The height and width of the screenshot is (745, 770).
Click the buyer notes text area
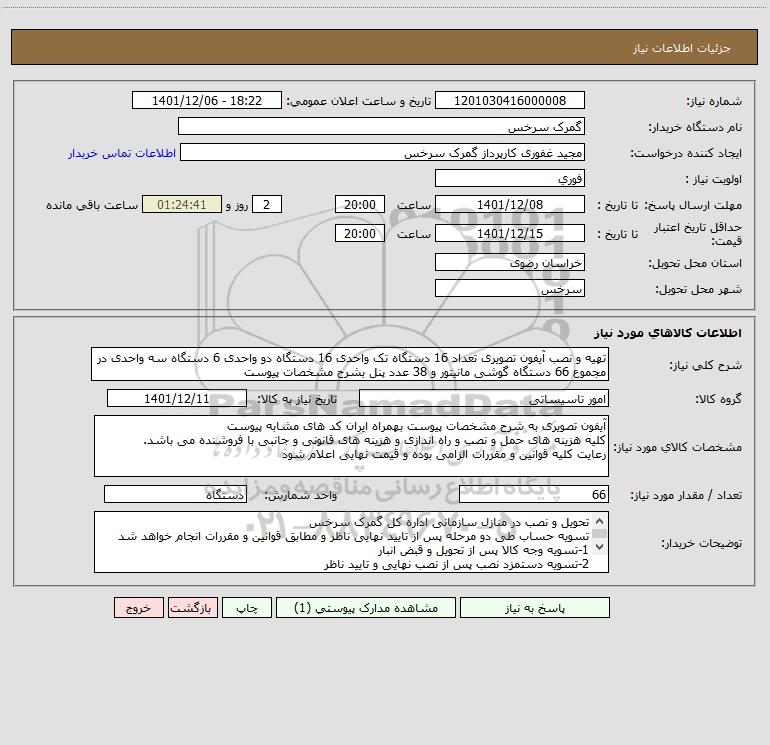351,542
